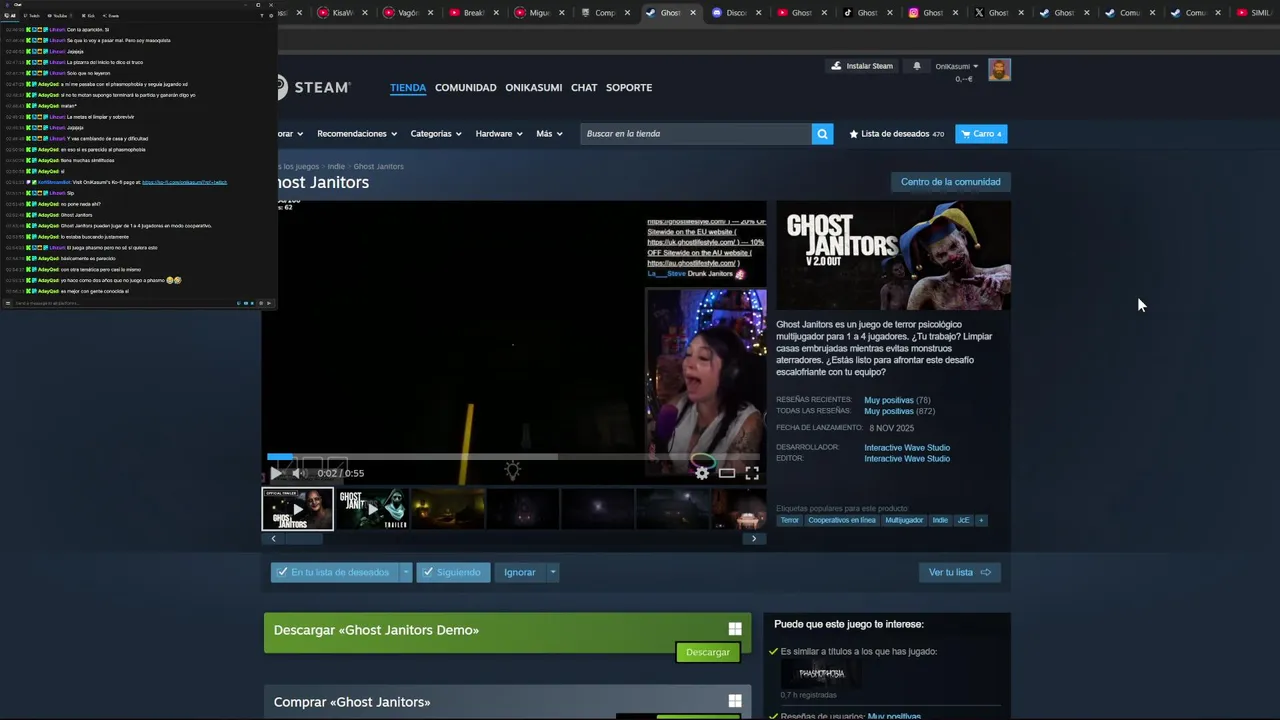
Task: Open the ONIKASUMI profile menu
Action: 534,88
